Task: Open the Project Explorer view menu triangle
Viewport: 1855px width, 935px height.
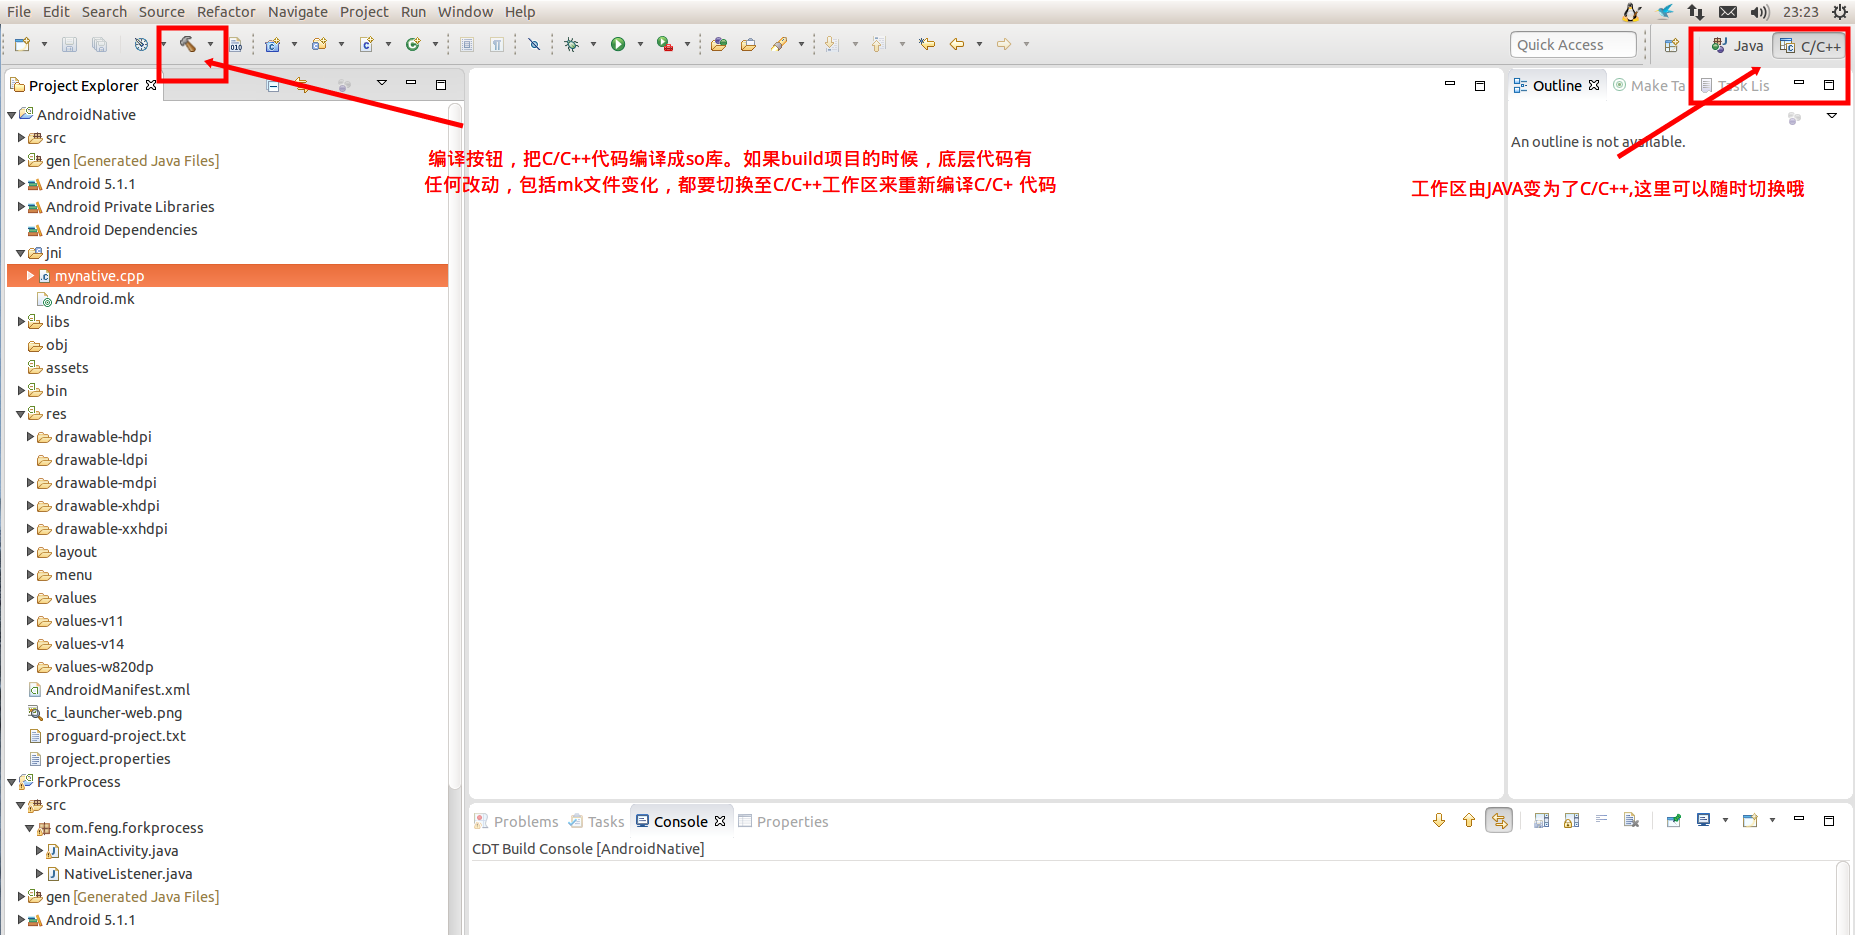Action: click(381, 83)
